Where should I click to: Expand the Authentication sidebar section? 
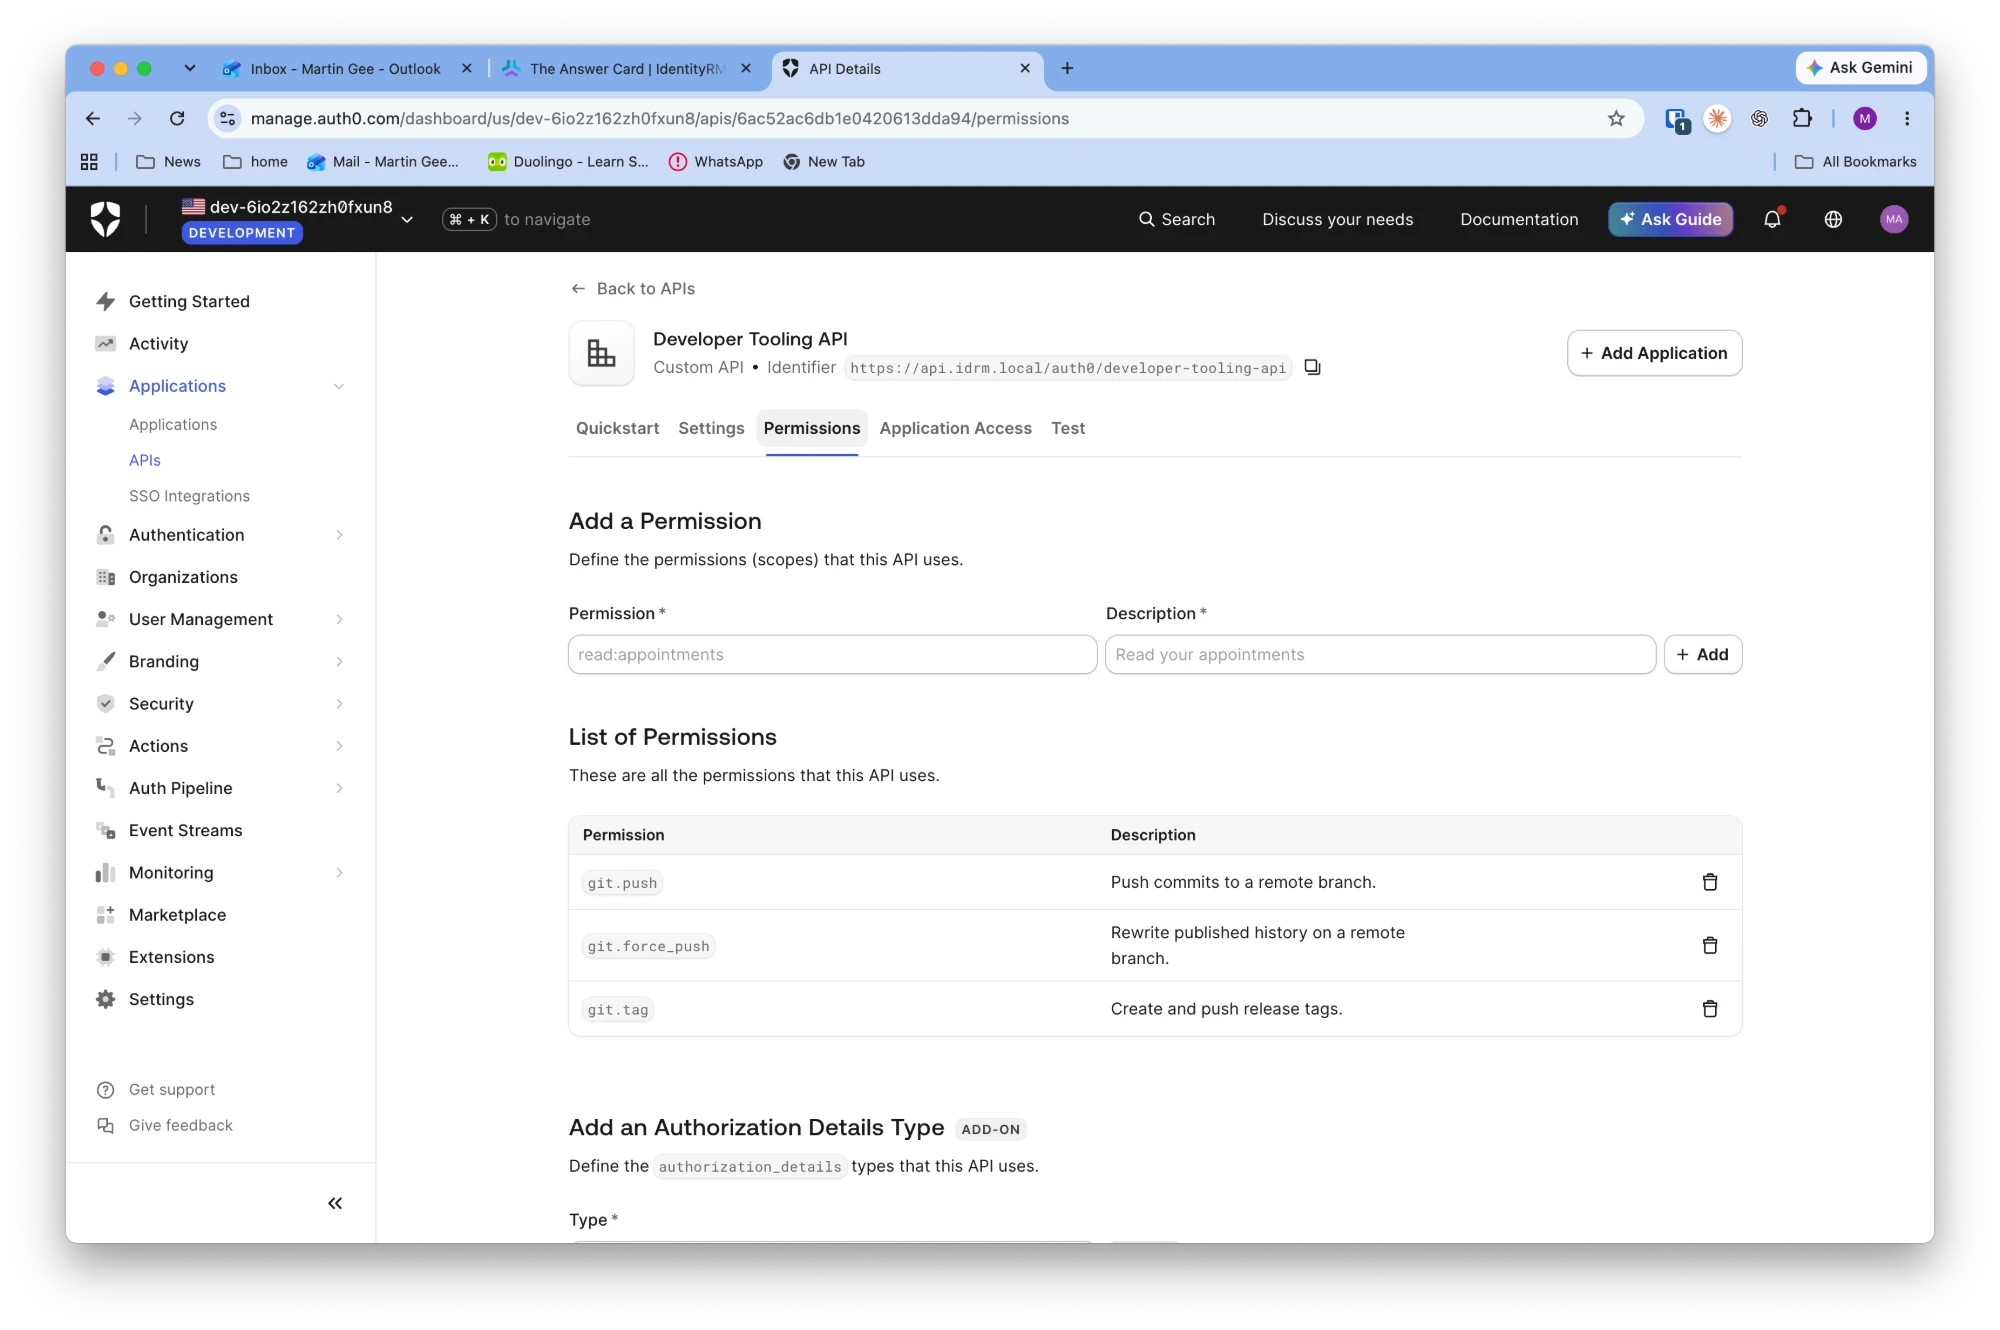tap(339, 535)
